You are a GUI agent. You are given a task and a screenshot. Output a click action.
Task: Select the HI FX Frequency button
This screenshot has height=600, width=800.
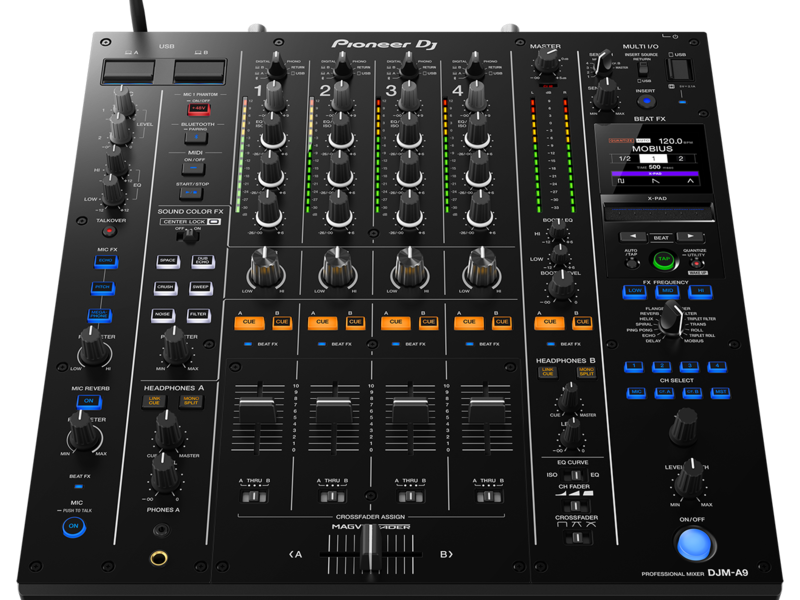pyautogui.click(x=701, y=291)
